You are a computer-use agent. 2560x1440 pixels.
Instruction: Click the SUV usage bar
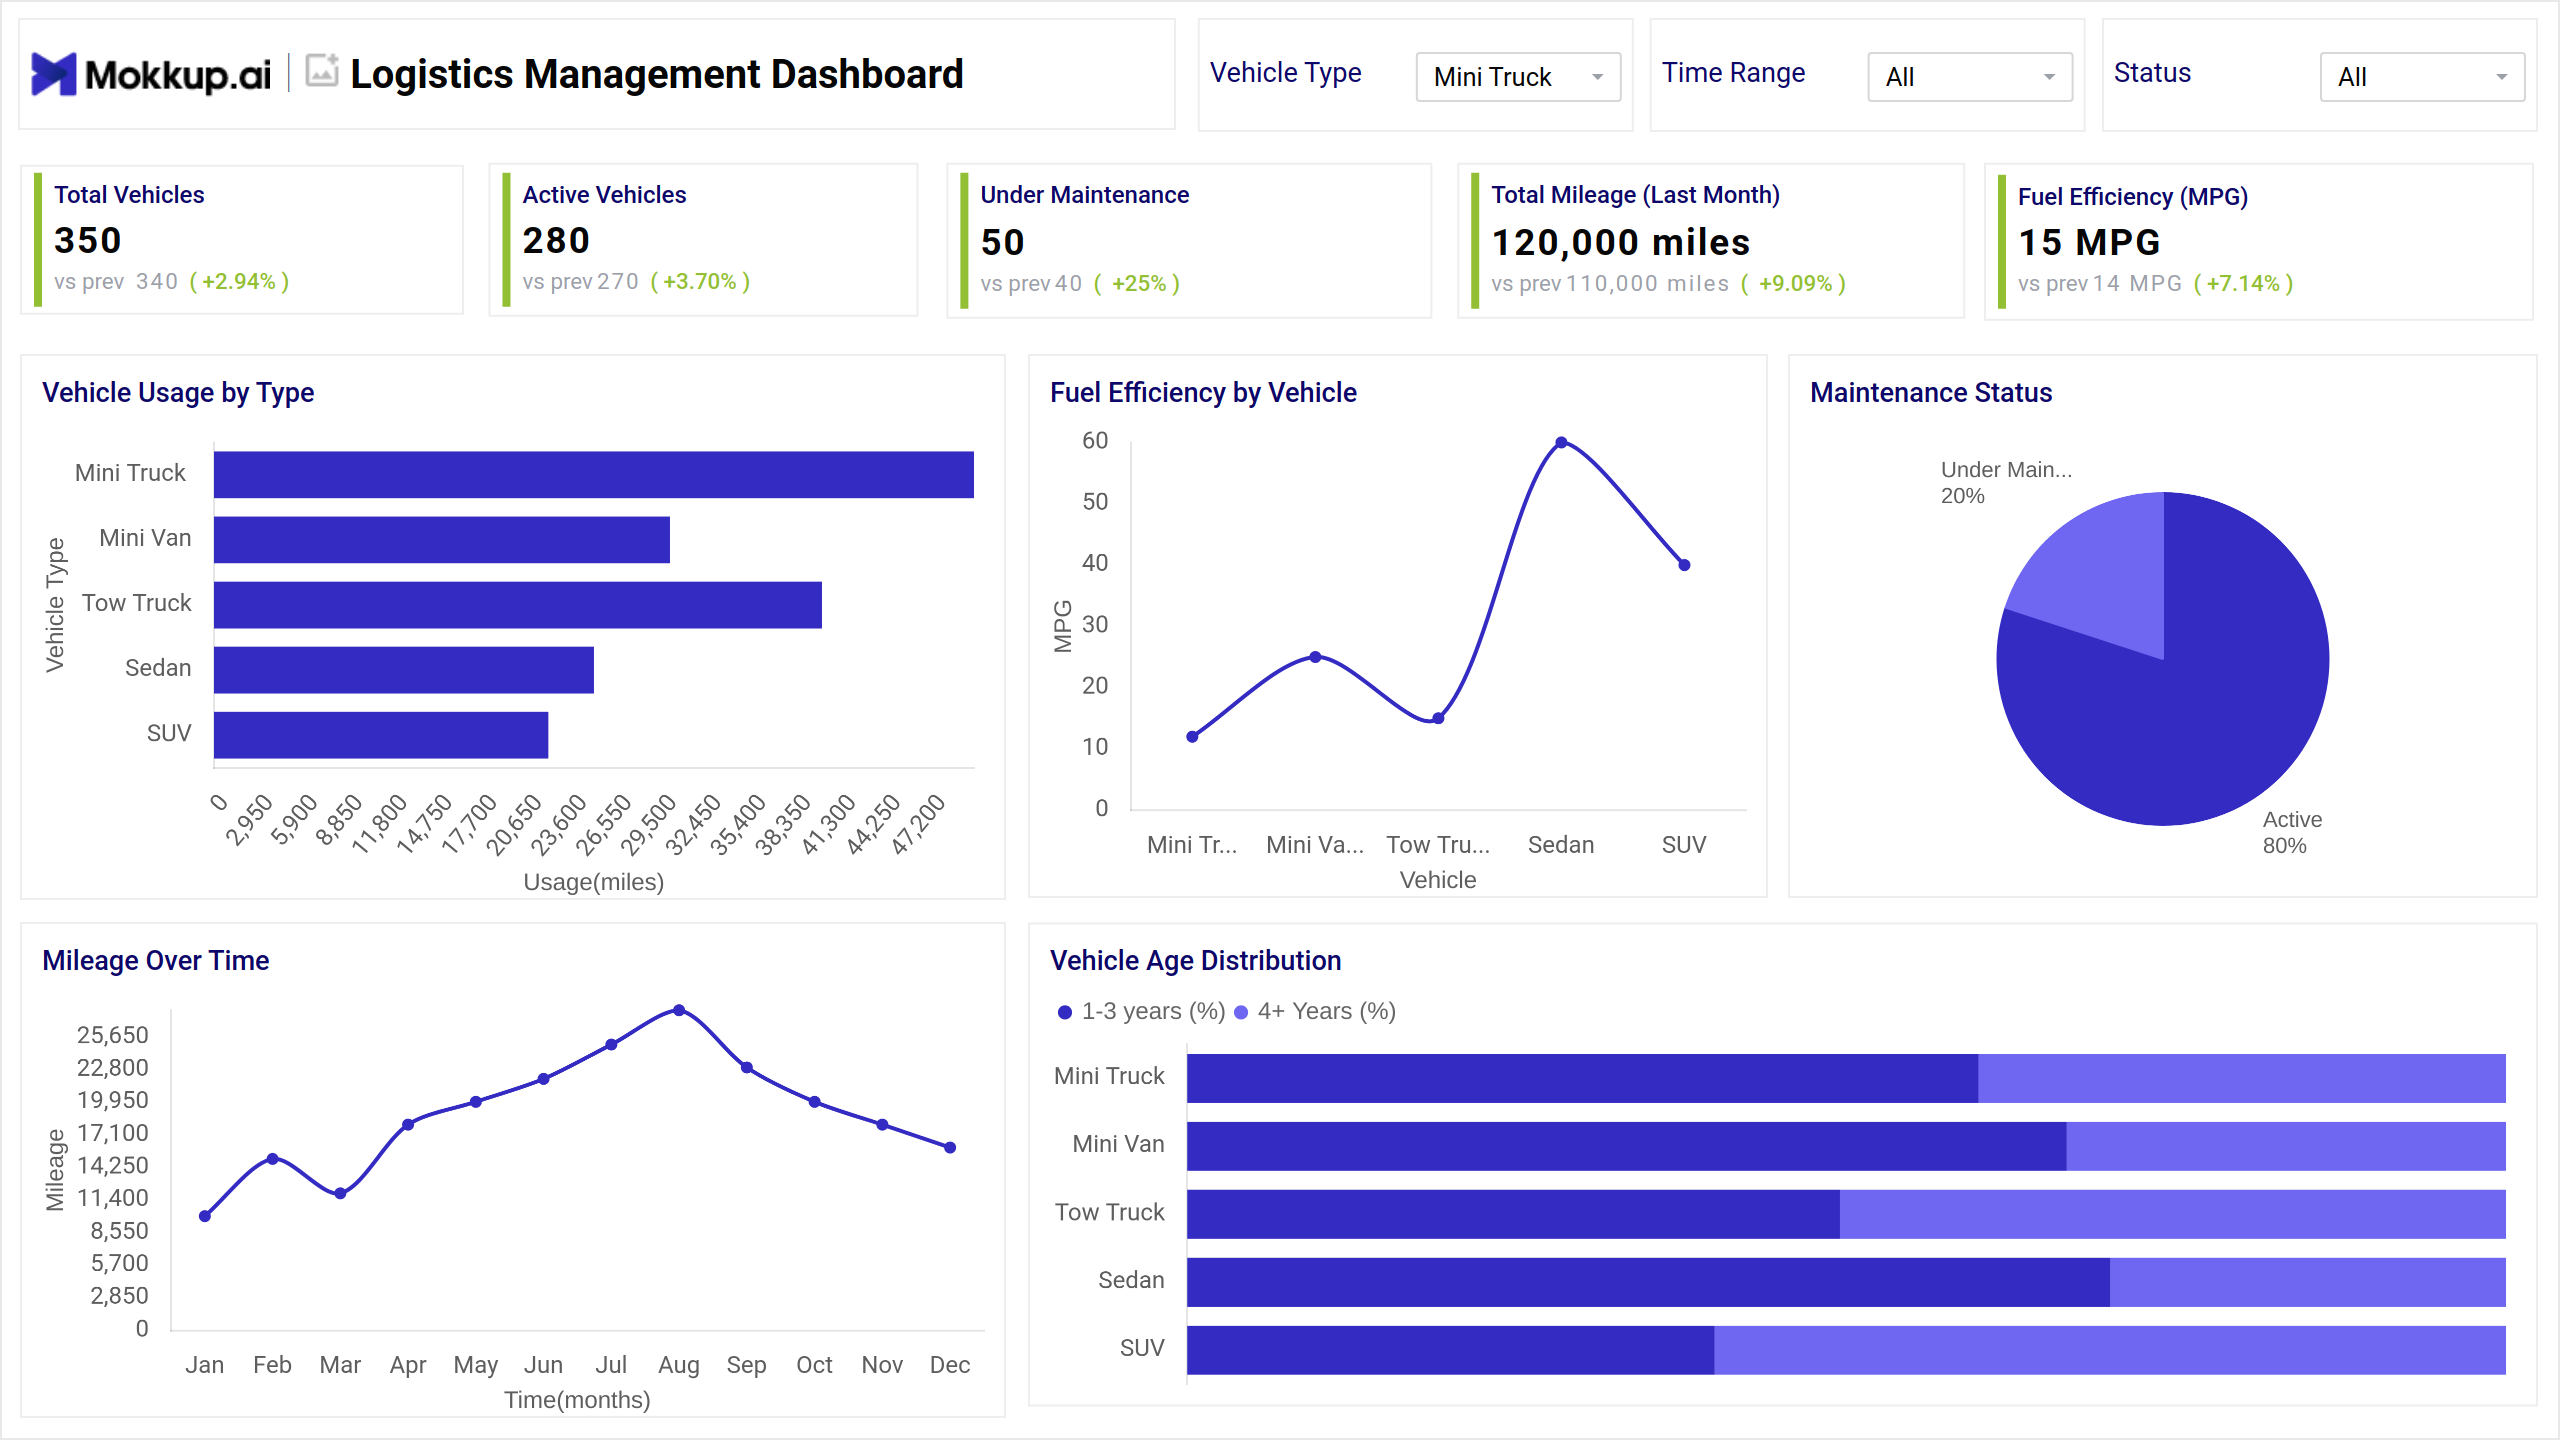pos(381,734)
